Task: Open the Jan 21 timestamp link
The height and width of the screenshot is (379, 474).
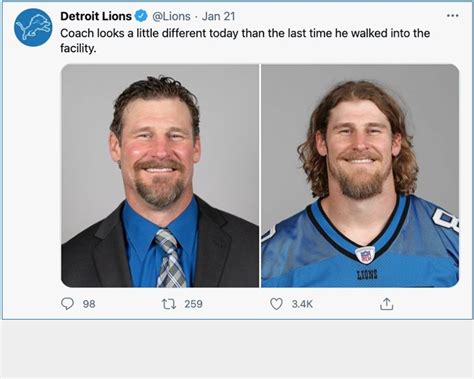Action: (x=218, y=16)
